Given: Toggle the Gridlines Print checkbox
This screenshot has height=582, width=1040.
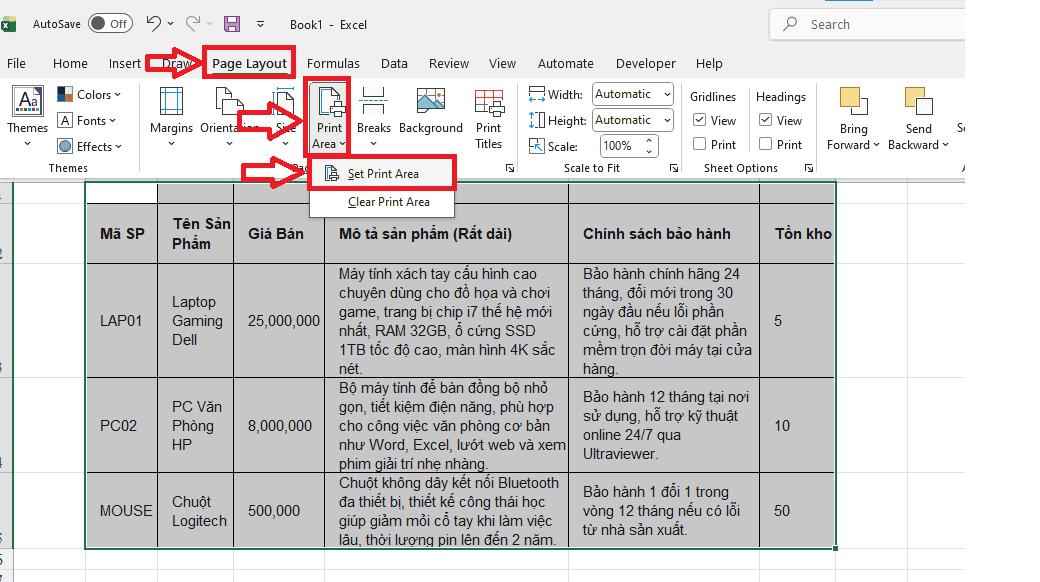Looking at the screenshot, I should [699, 144].
